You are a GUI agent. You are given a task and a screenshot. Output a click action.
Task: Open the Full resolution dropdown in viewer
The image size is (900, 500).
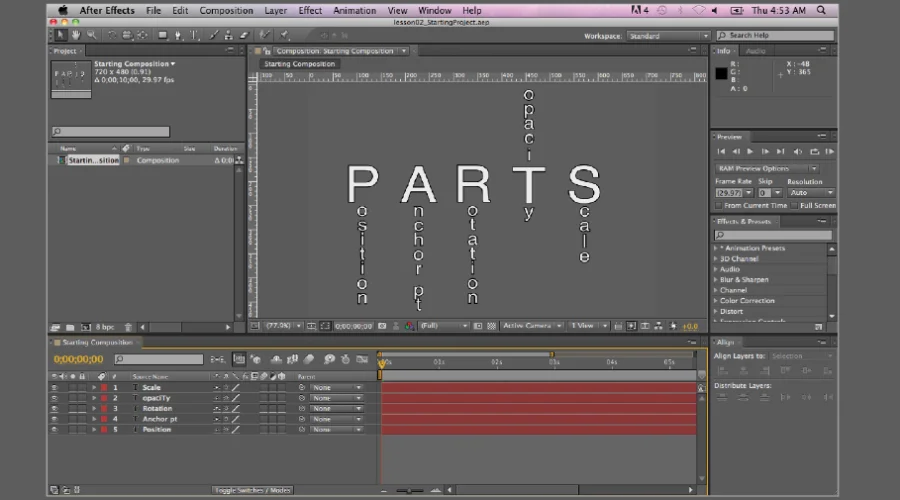pos(444,326)
